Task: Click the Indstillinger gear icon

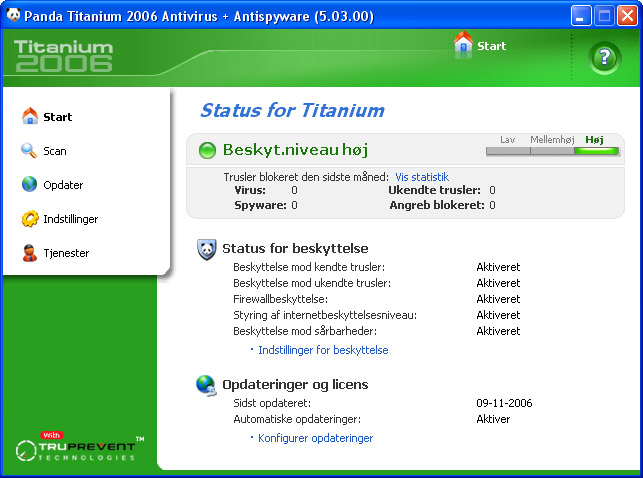Action: click(29, 219)
